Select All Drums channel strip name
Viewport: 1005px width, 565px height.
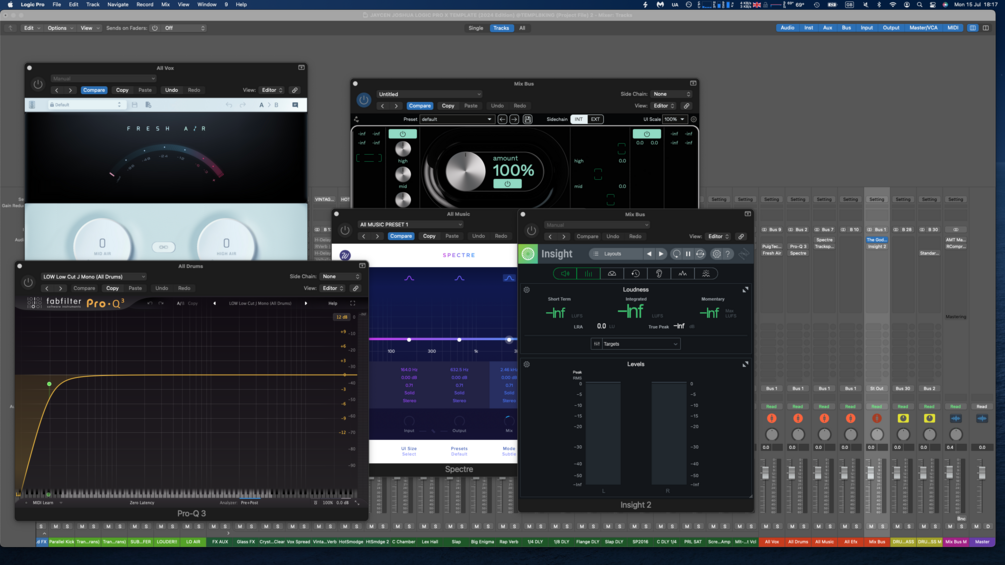click(798, 542)
